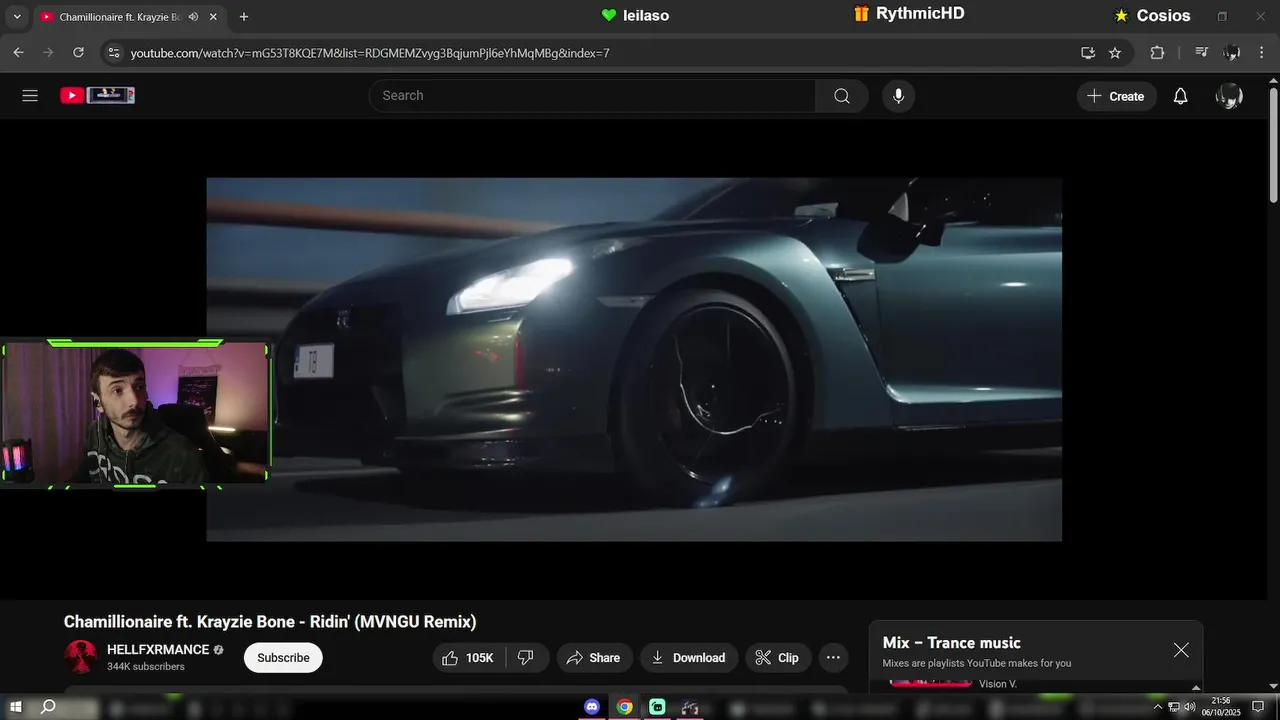Open YouTube notifications bell
This screenshot has height=720, width=1280.
(1180, 96)
